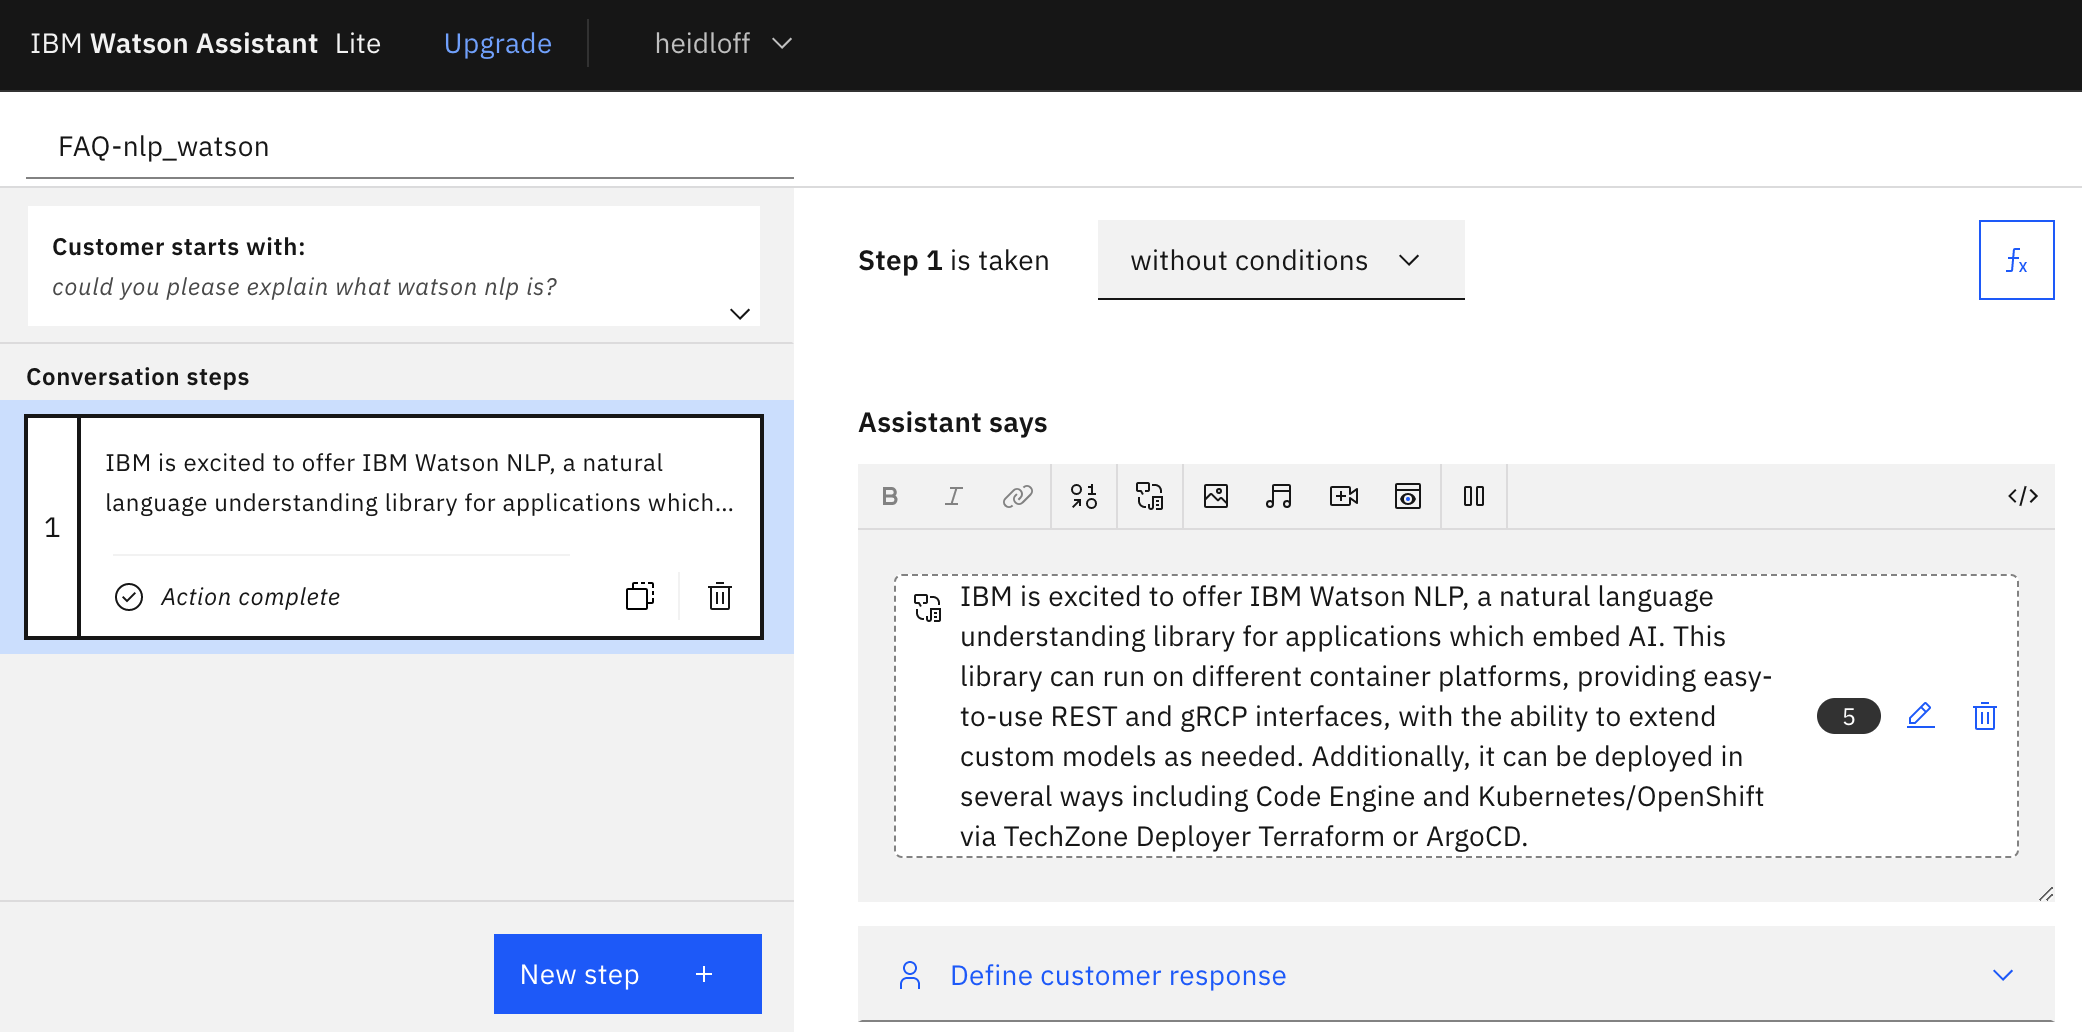Click the 'Assistant says' heading
The image size is (2082, 1032).
tap(953, 423)
